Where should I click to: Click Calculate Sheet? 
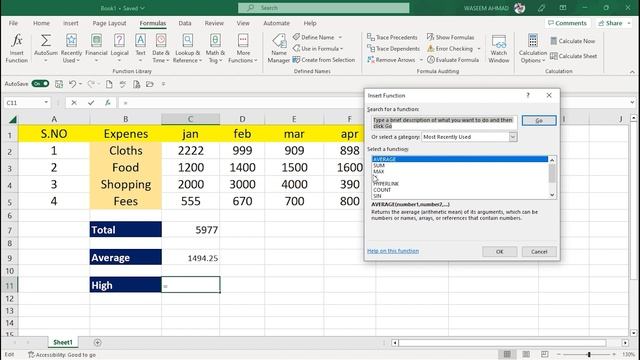click(x=573, y=56)
